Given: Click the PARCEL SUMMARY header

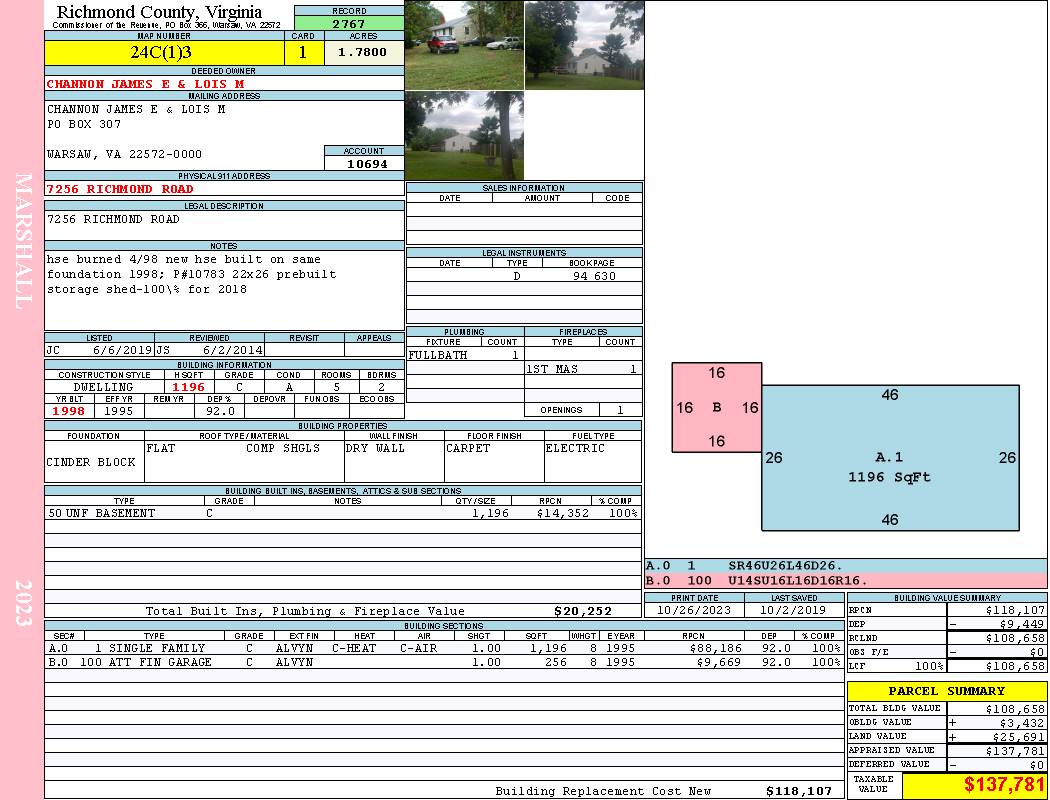Looking at the screenshot, I should point(947,691).
